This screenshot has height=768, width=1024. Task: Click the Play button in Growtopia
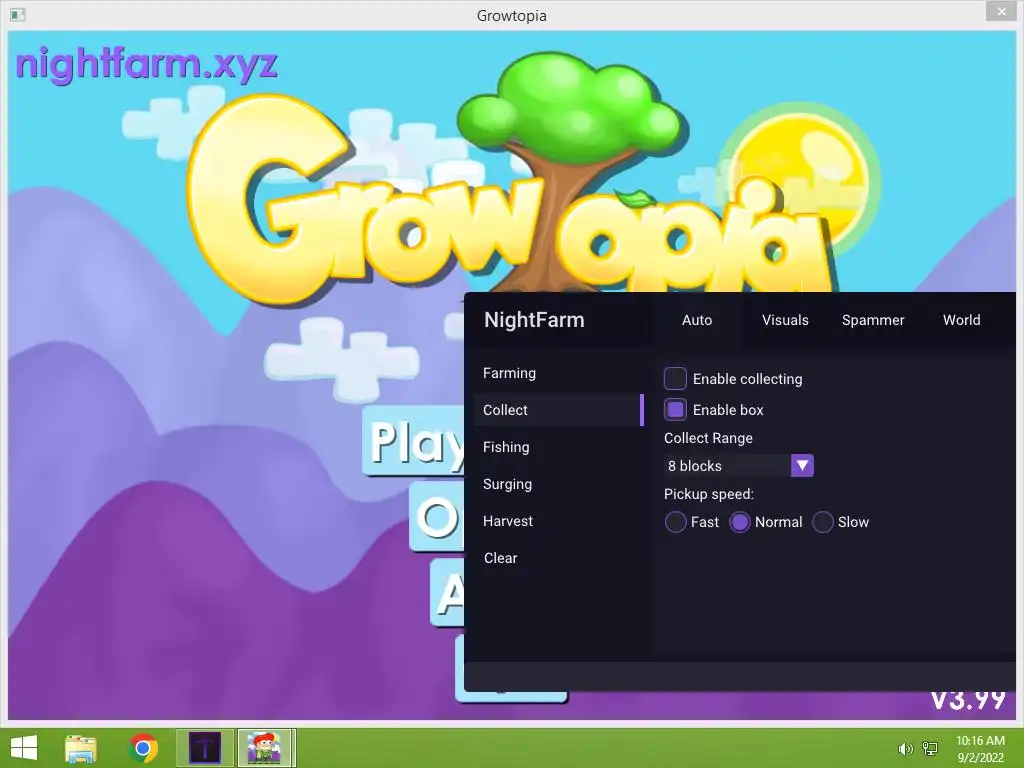[x=413, y=441]
